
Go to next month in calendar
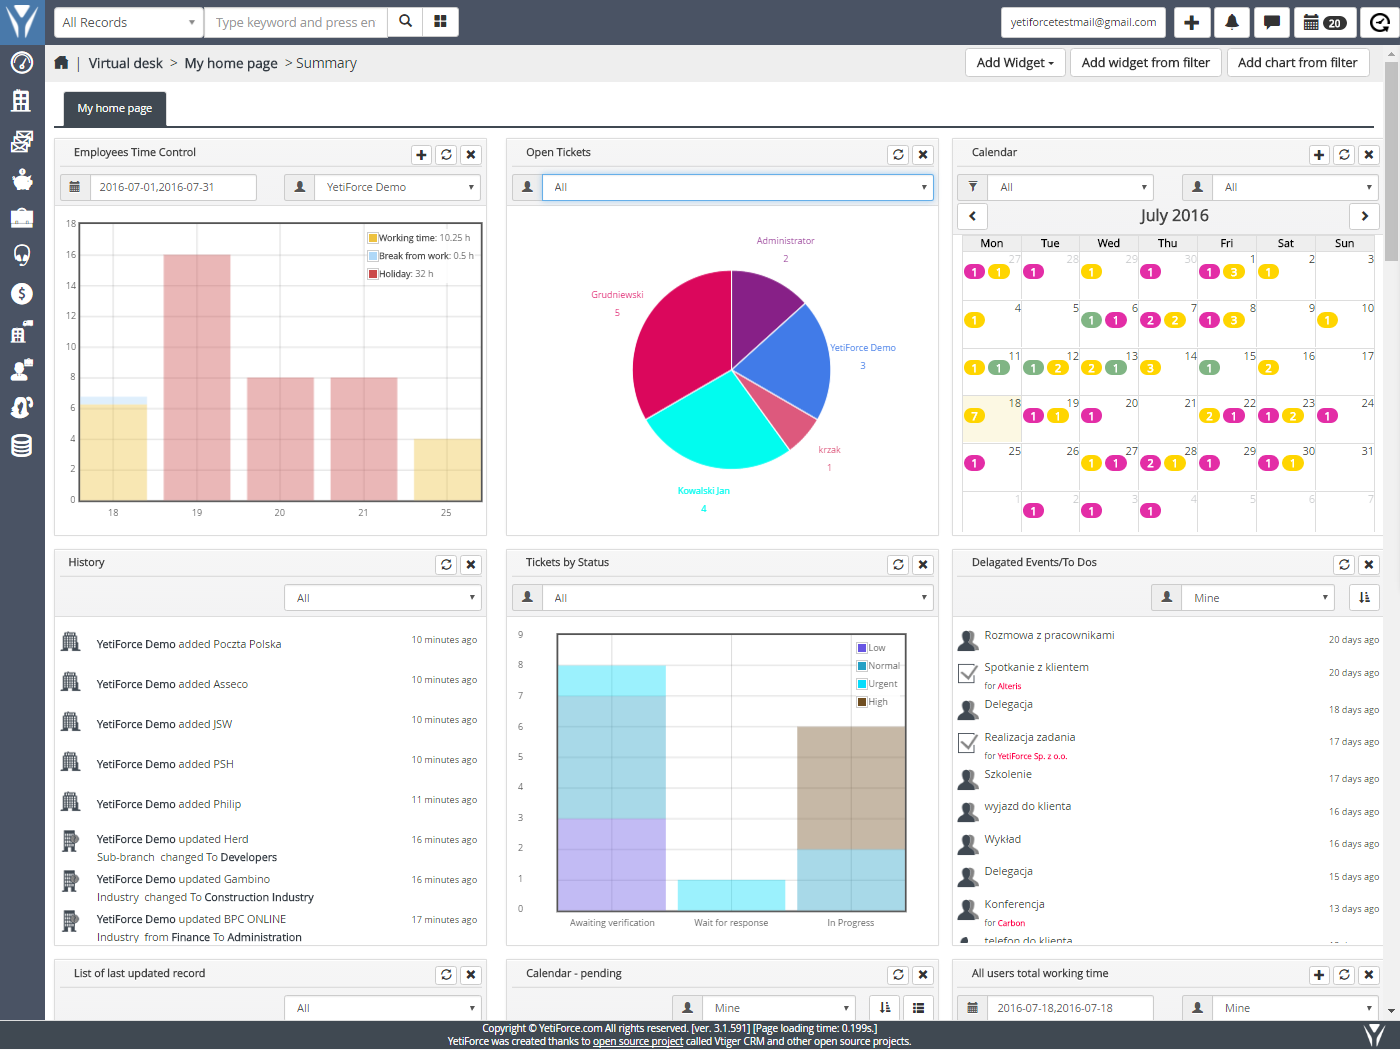(x=1364, y=216)
